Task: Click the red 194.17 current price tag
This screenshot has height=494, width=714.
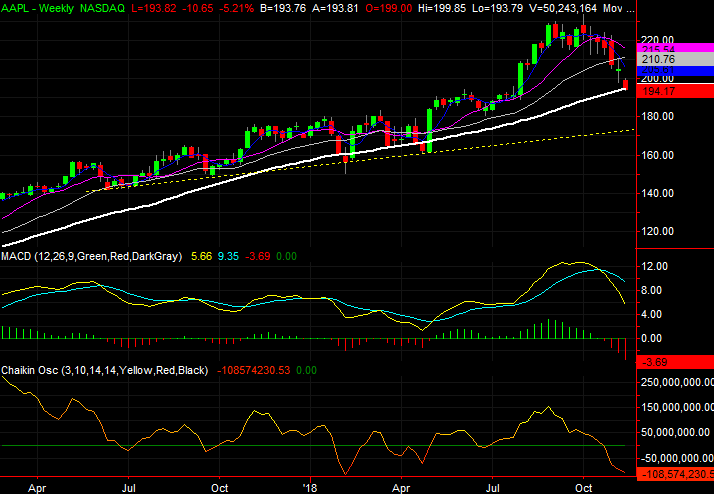Action: coord(675,91)
